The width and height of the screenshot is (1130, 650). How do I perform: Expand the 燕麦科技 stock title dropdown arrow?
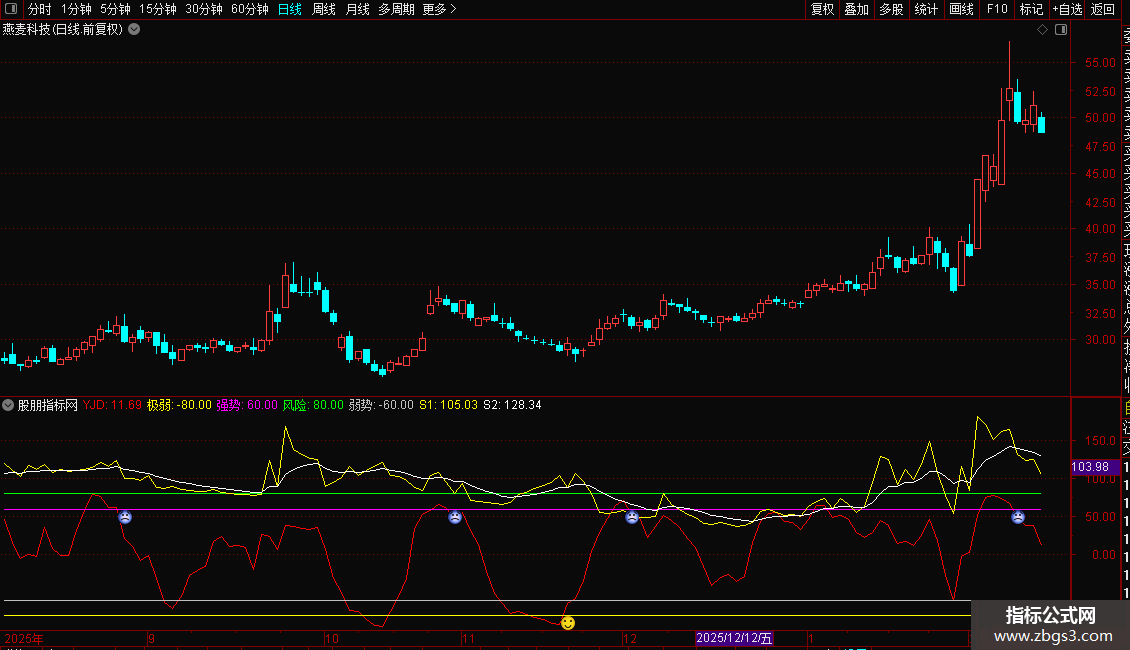click(134, 30)
